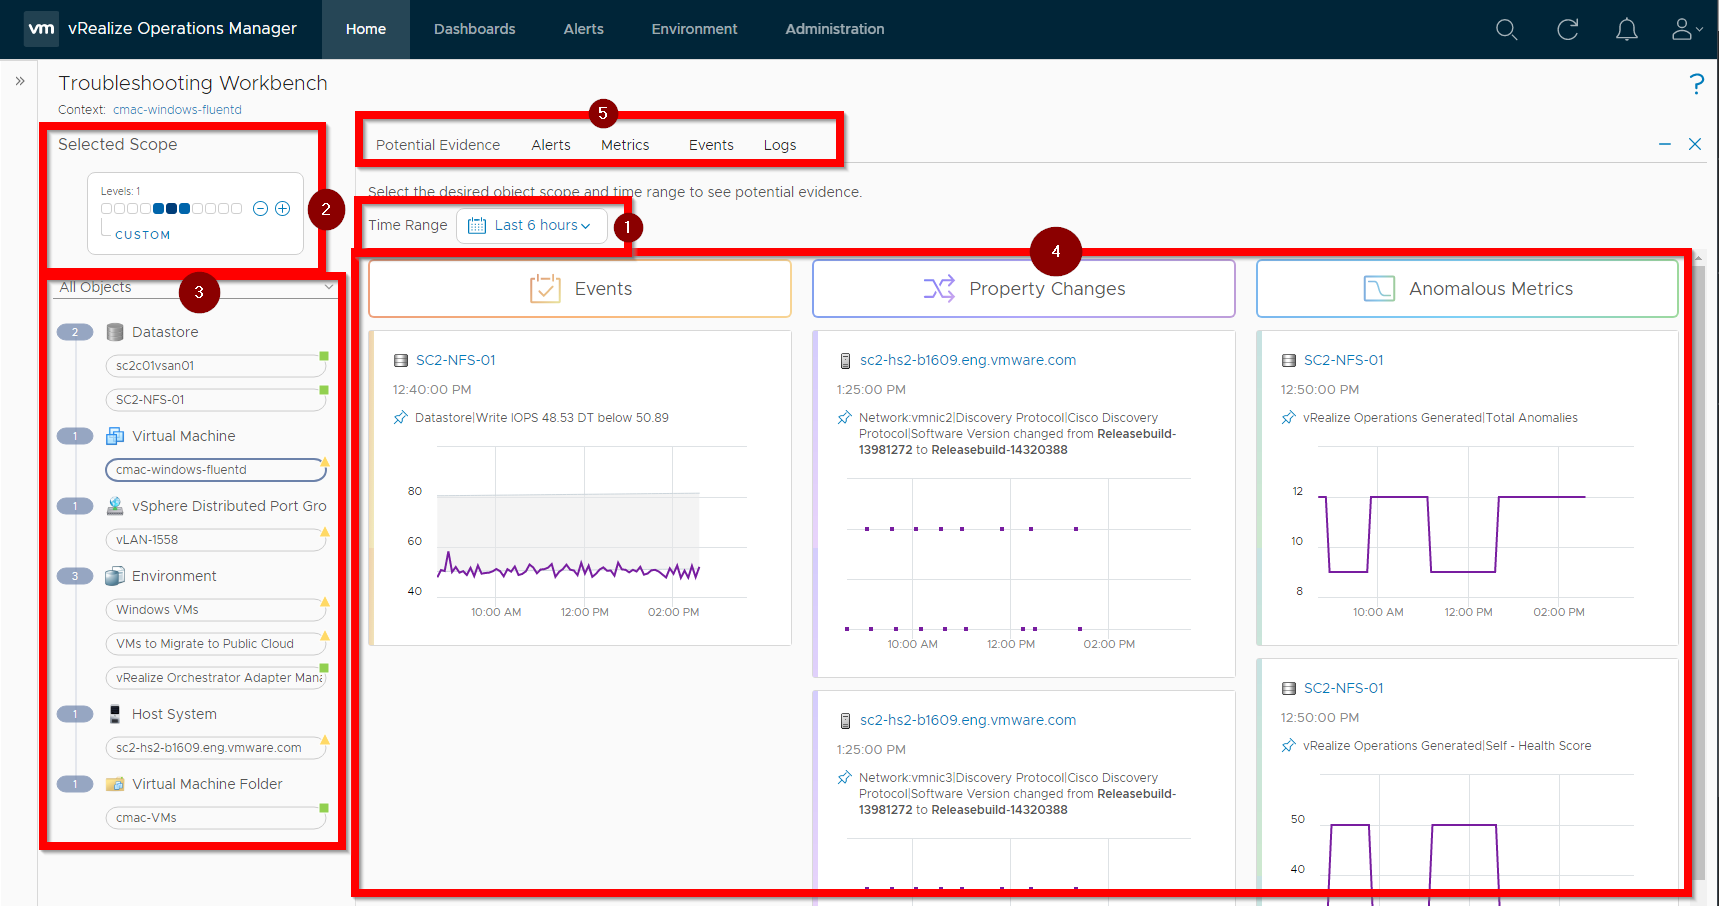The image size is (1719, 906).
Task: Open SC2-NFS-01 link in Health Score card
Action: point(1344,688)
